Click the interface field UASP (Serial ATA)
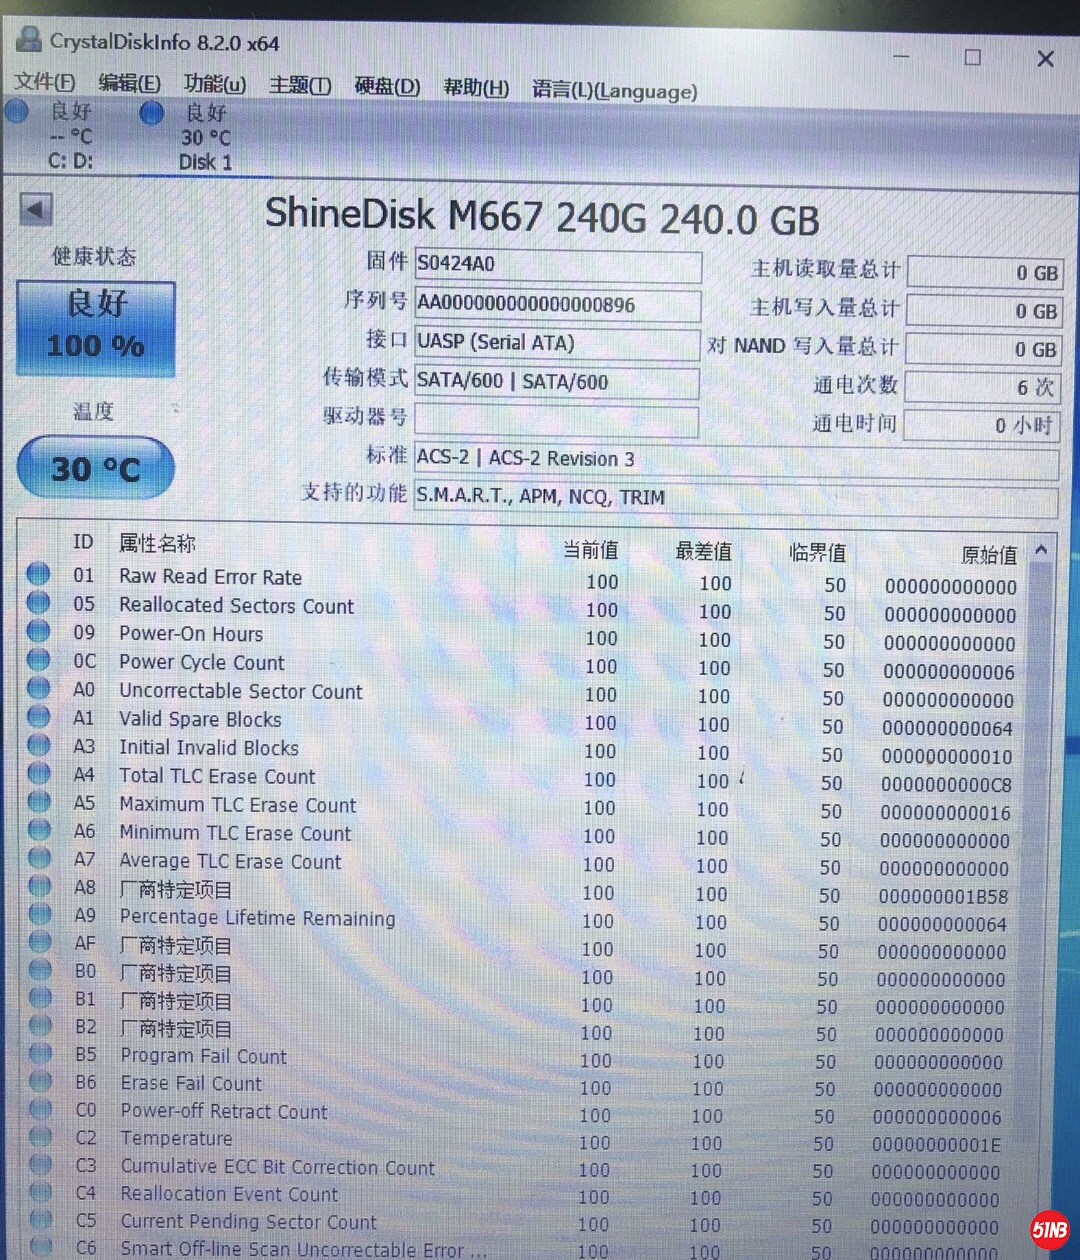The width and height of the screenshot is (1080, 1260). pos(557,343)
